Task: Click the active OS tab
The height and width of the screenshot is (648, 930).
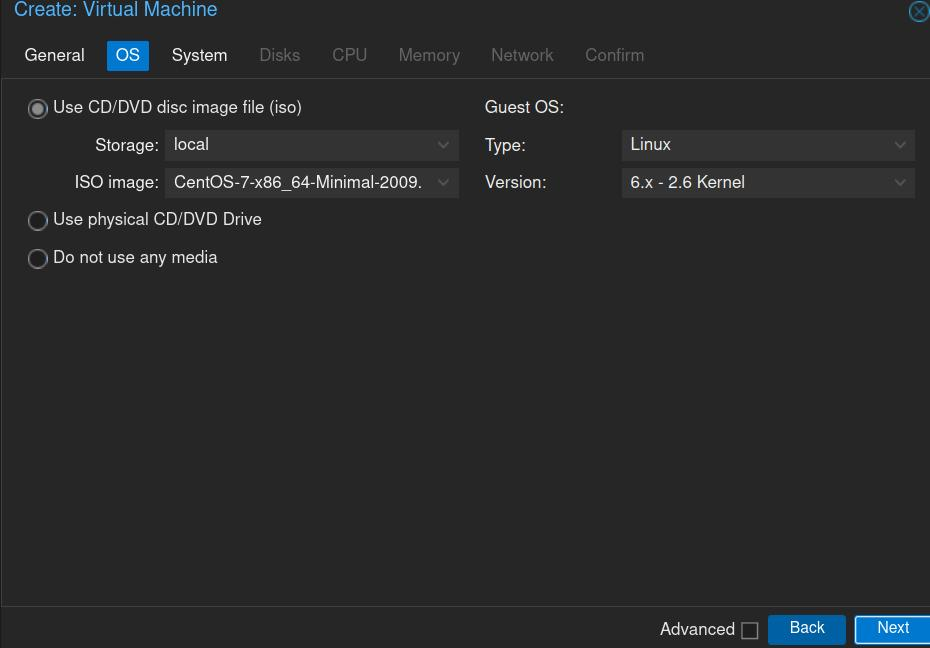Action: pyautogui.click(x=128, y=56)
